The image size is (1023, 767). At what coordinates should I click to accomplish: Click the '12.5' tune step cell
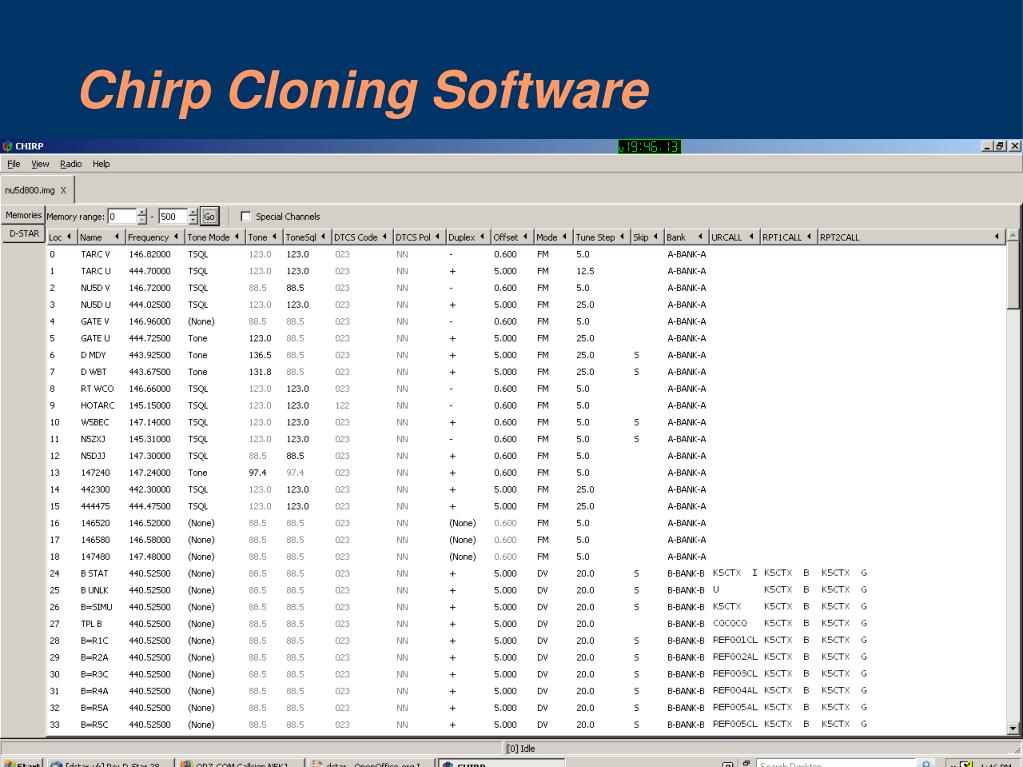click(585, 271)
